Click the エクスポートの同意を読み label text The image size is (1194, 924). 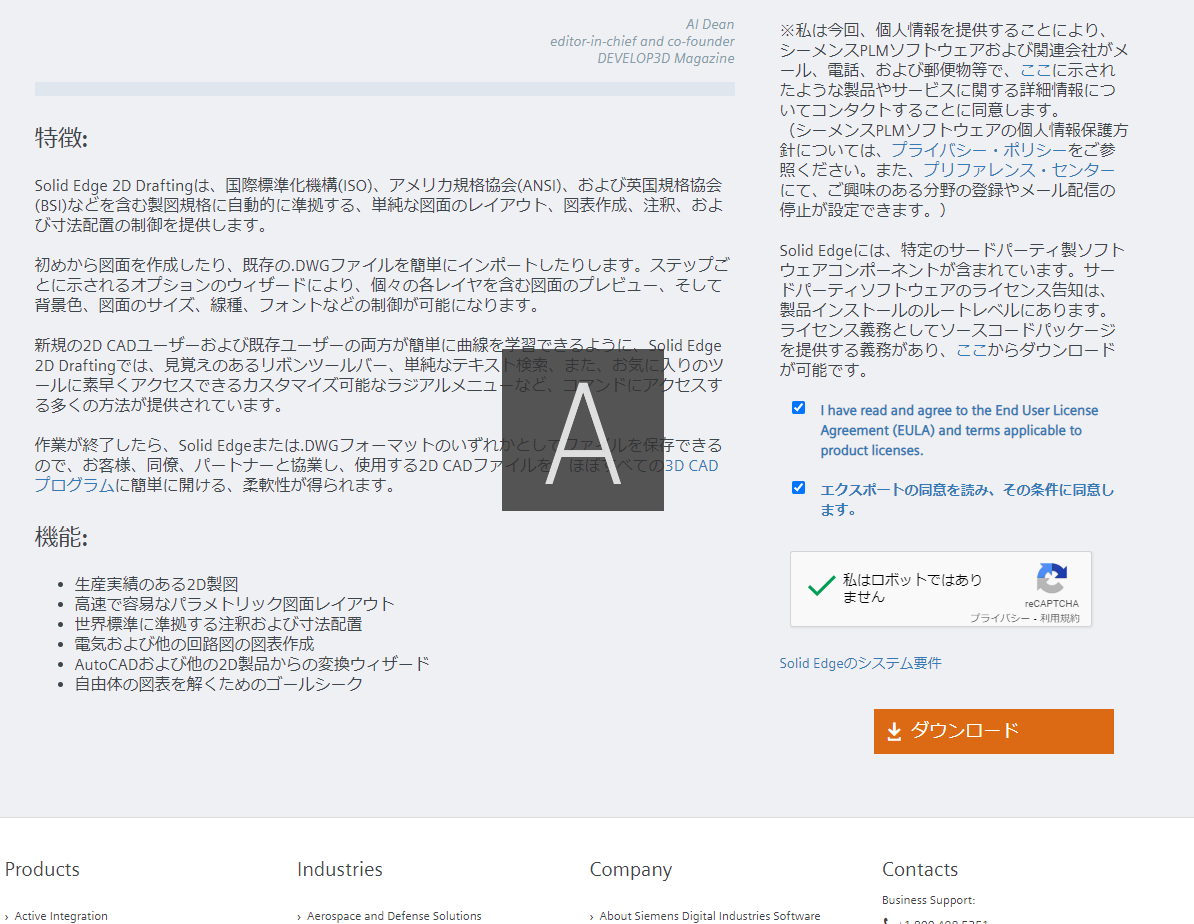966,499
